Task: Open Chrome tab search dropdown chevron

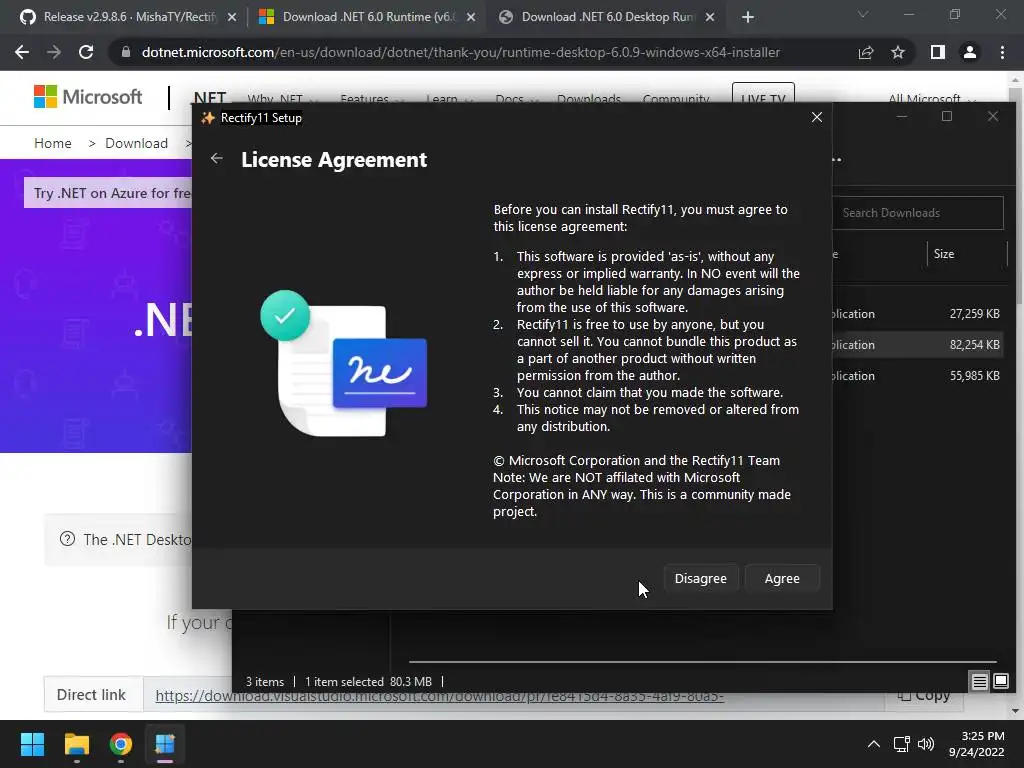Action: (863, 14)
